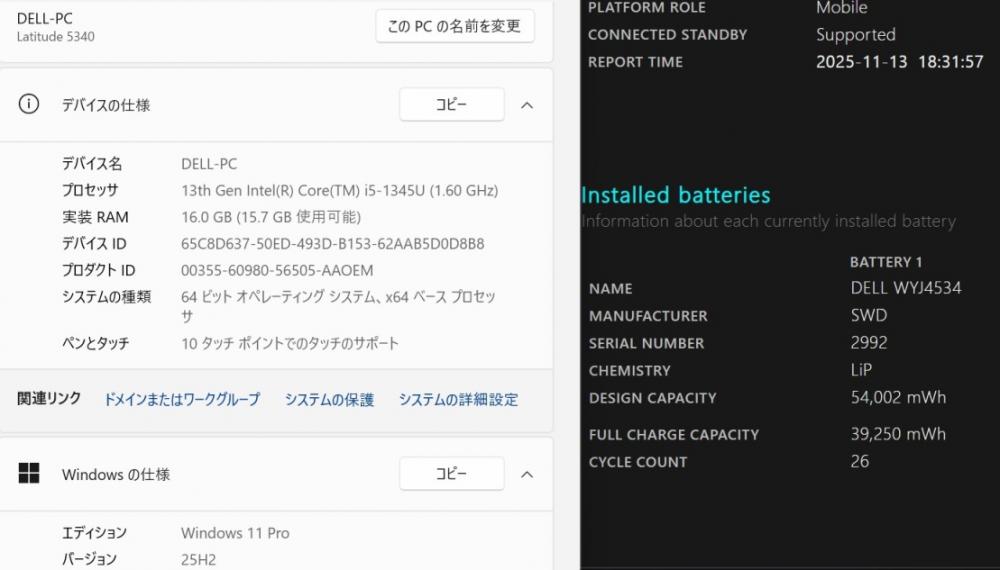Viewport: 1000px width, 570px height.
Task: Click the デバイス ID value text
Action: (x=332, y=244)
